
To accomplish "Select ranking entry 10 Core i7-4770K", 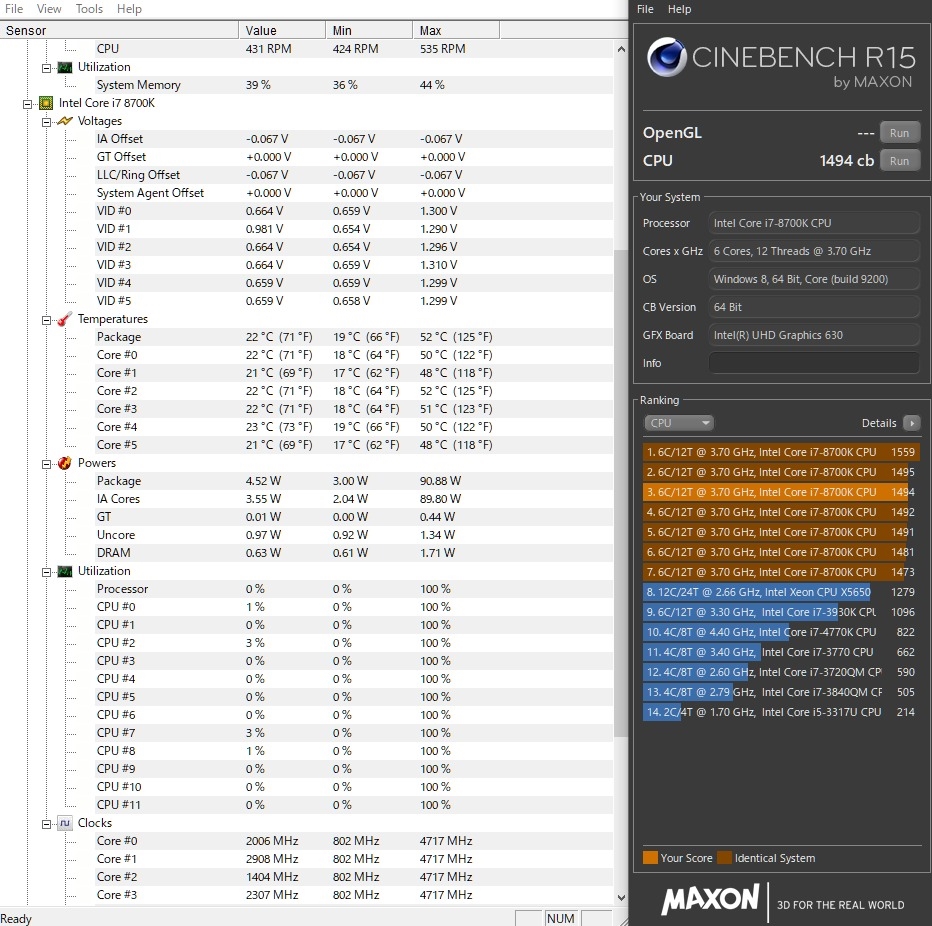I will [x=781, y=632].
